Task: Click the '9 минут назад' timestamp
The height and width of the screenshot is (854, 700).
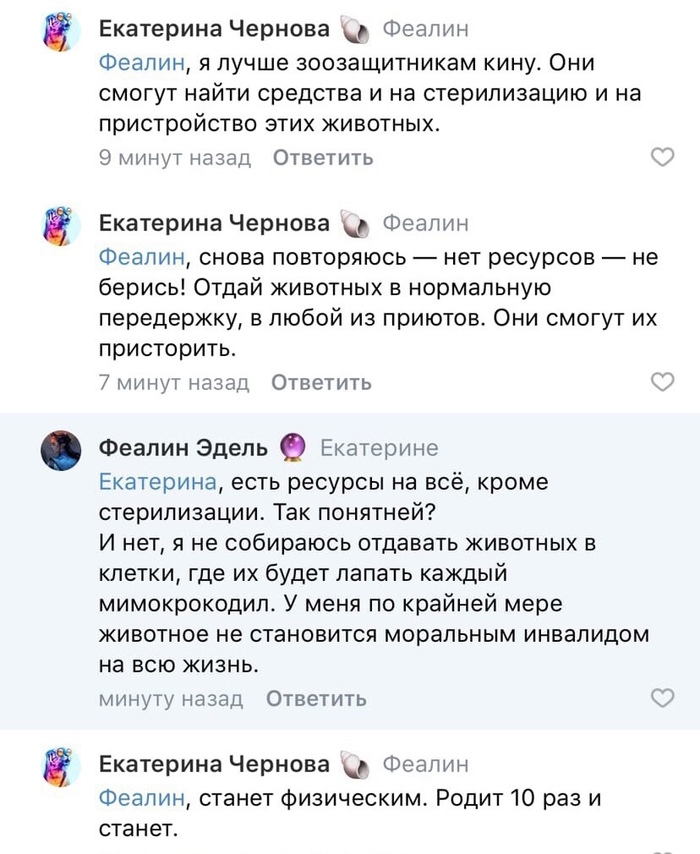Action: coord(175,157)
